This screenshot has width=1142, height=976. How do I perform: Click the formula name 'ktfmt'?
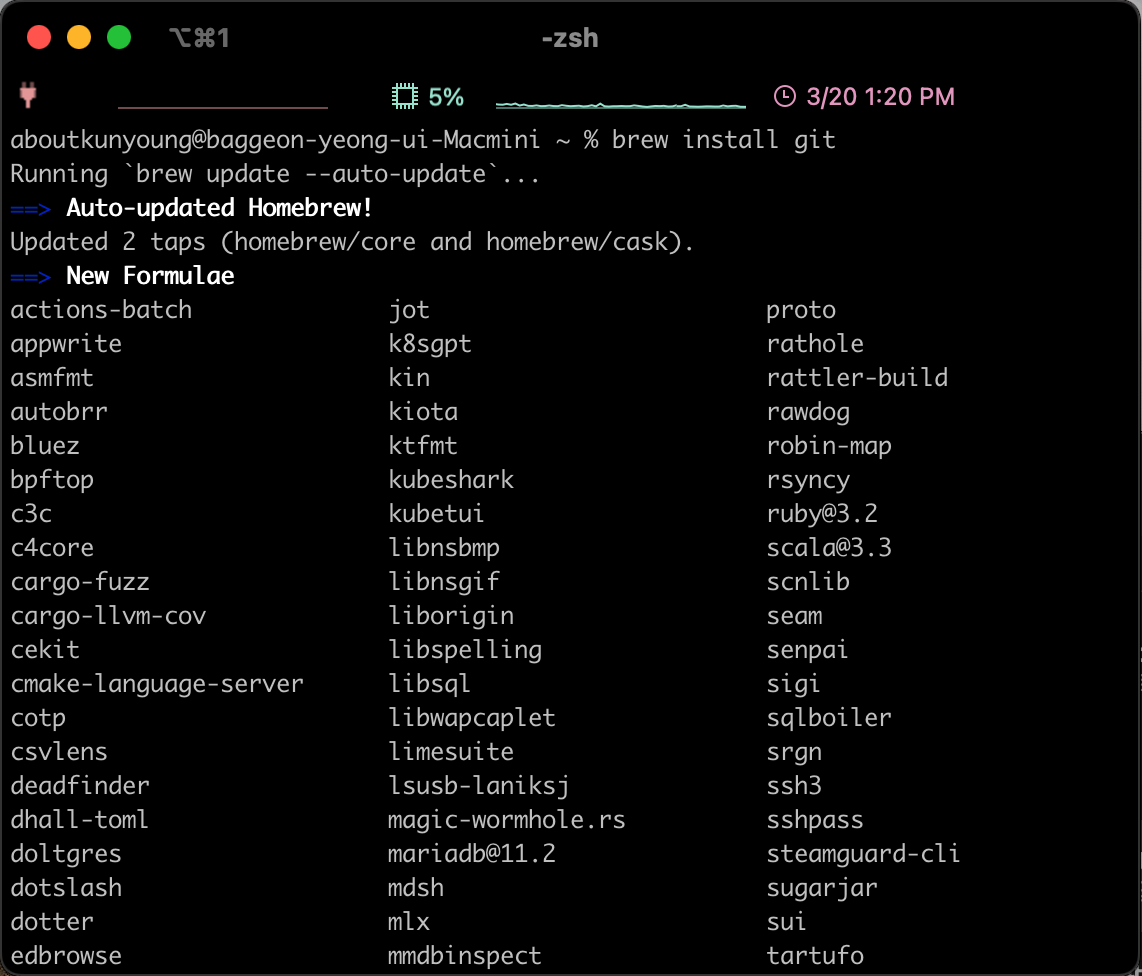[x=423, y=446]
